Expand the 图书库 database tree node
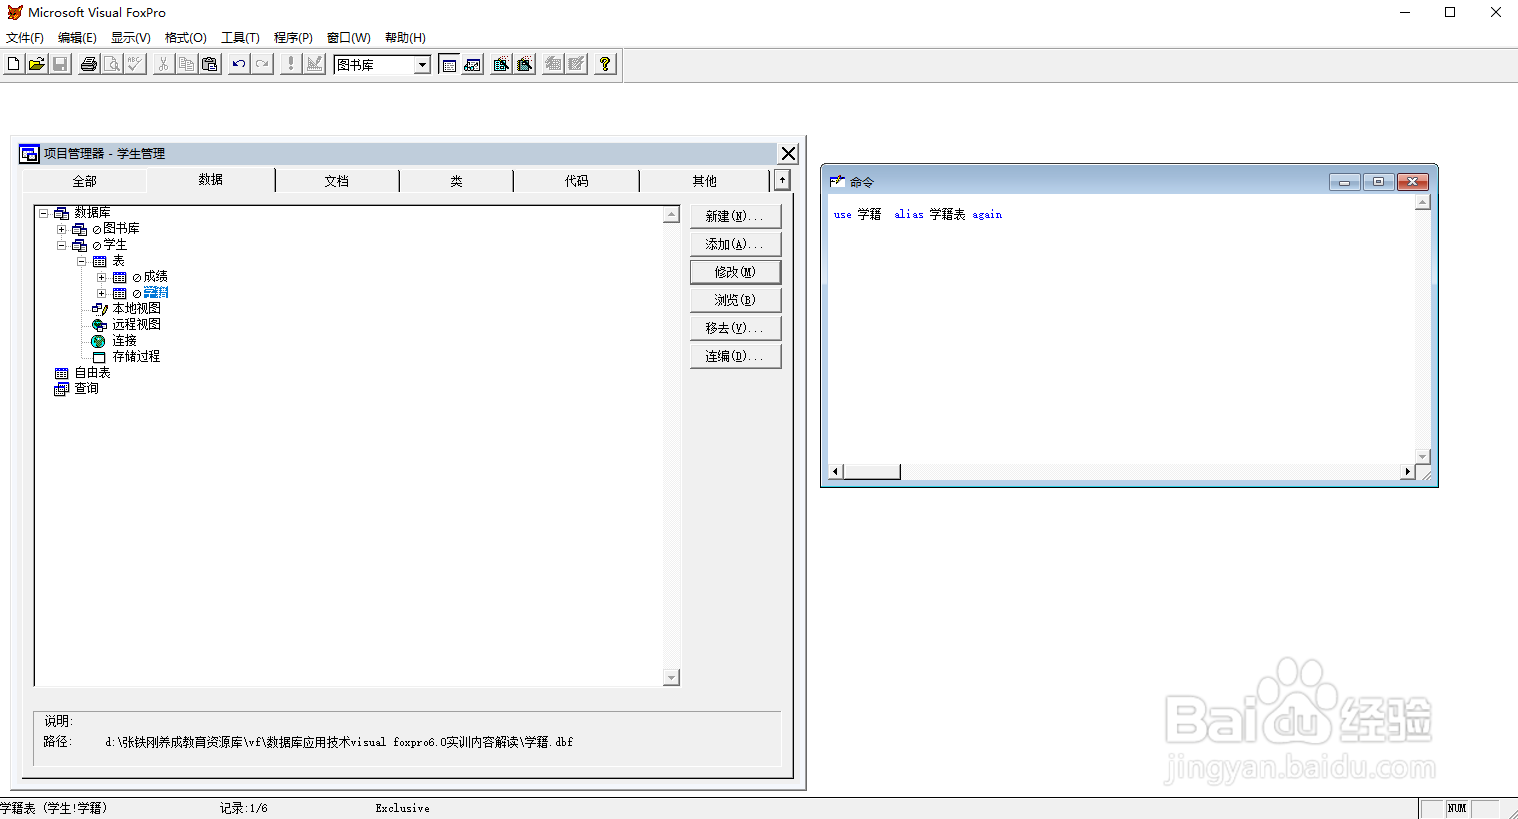Viewport: 1518px width, 819px height. pyautogui.click(x=62, y=229)
